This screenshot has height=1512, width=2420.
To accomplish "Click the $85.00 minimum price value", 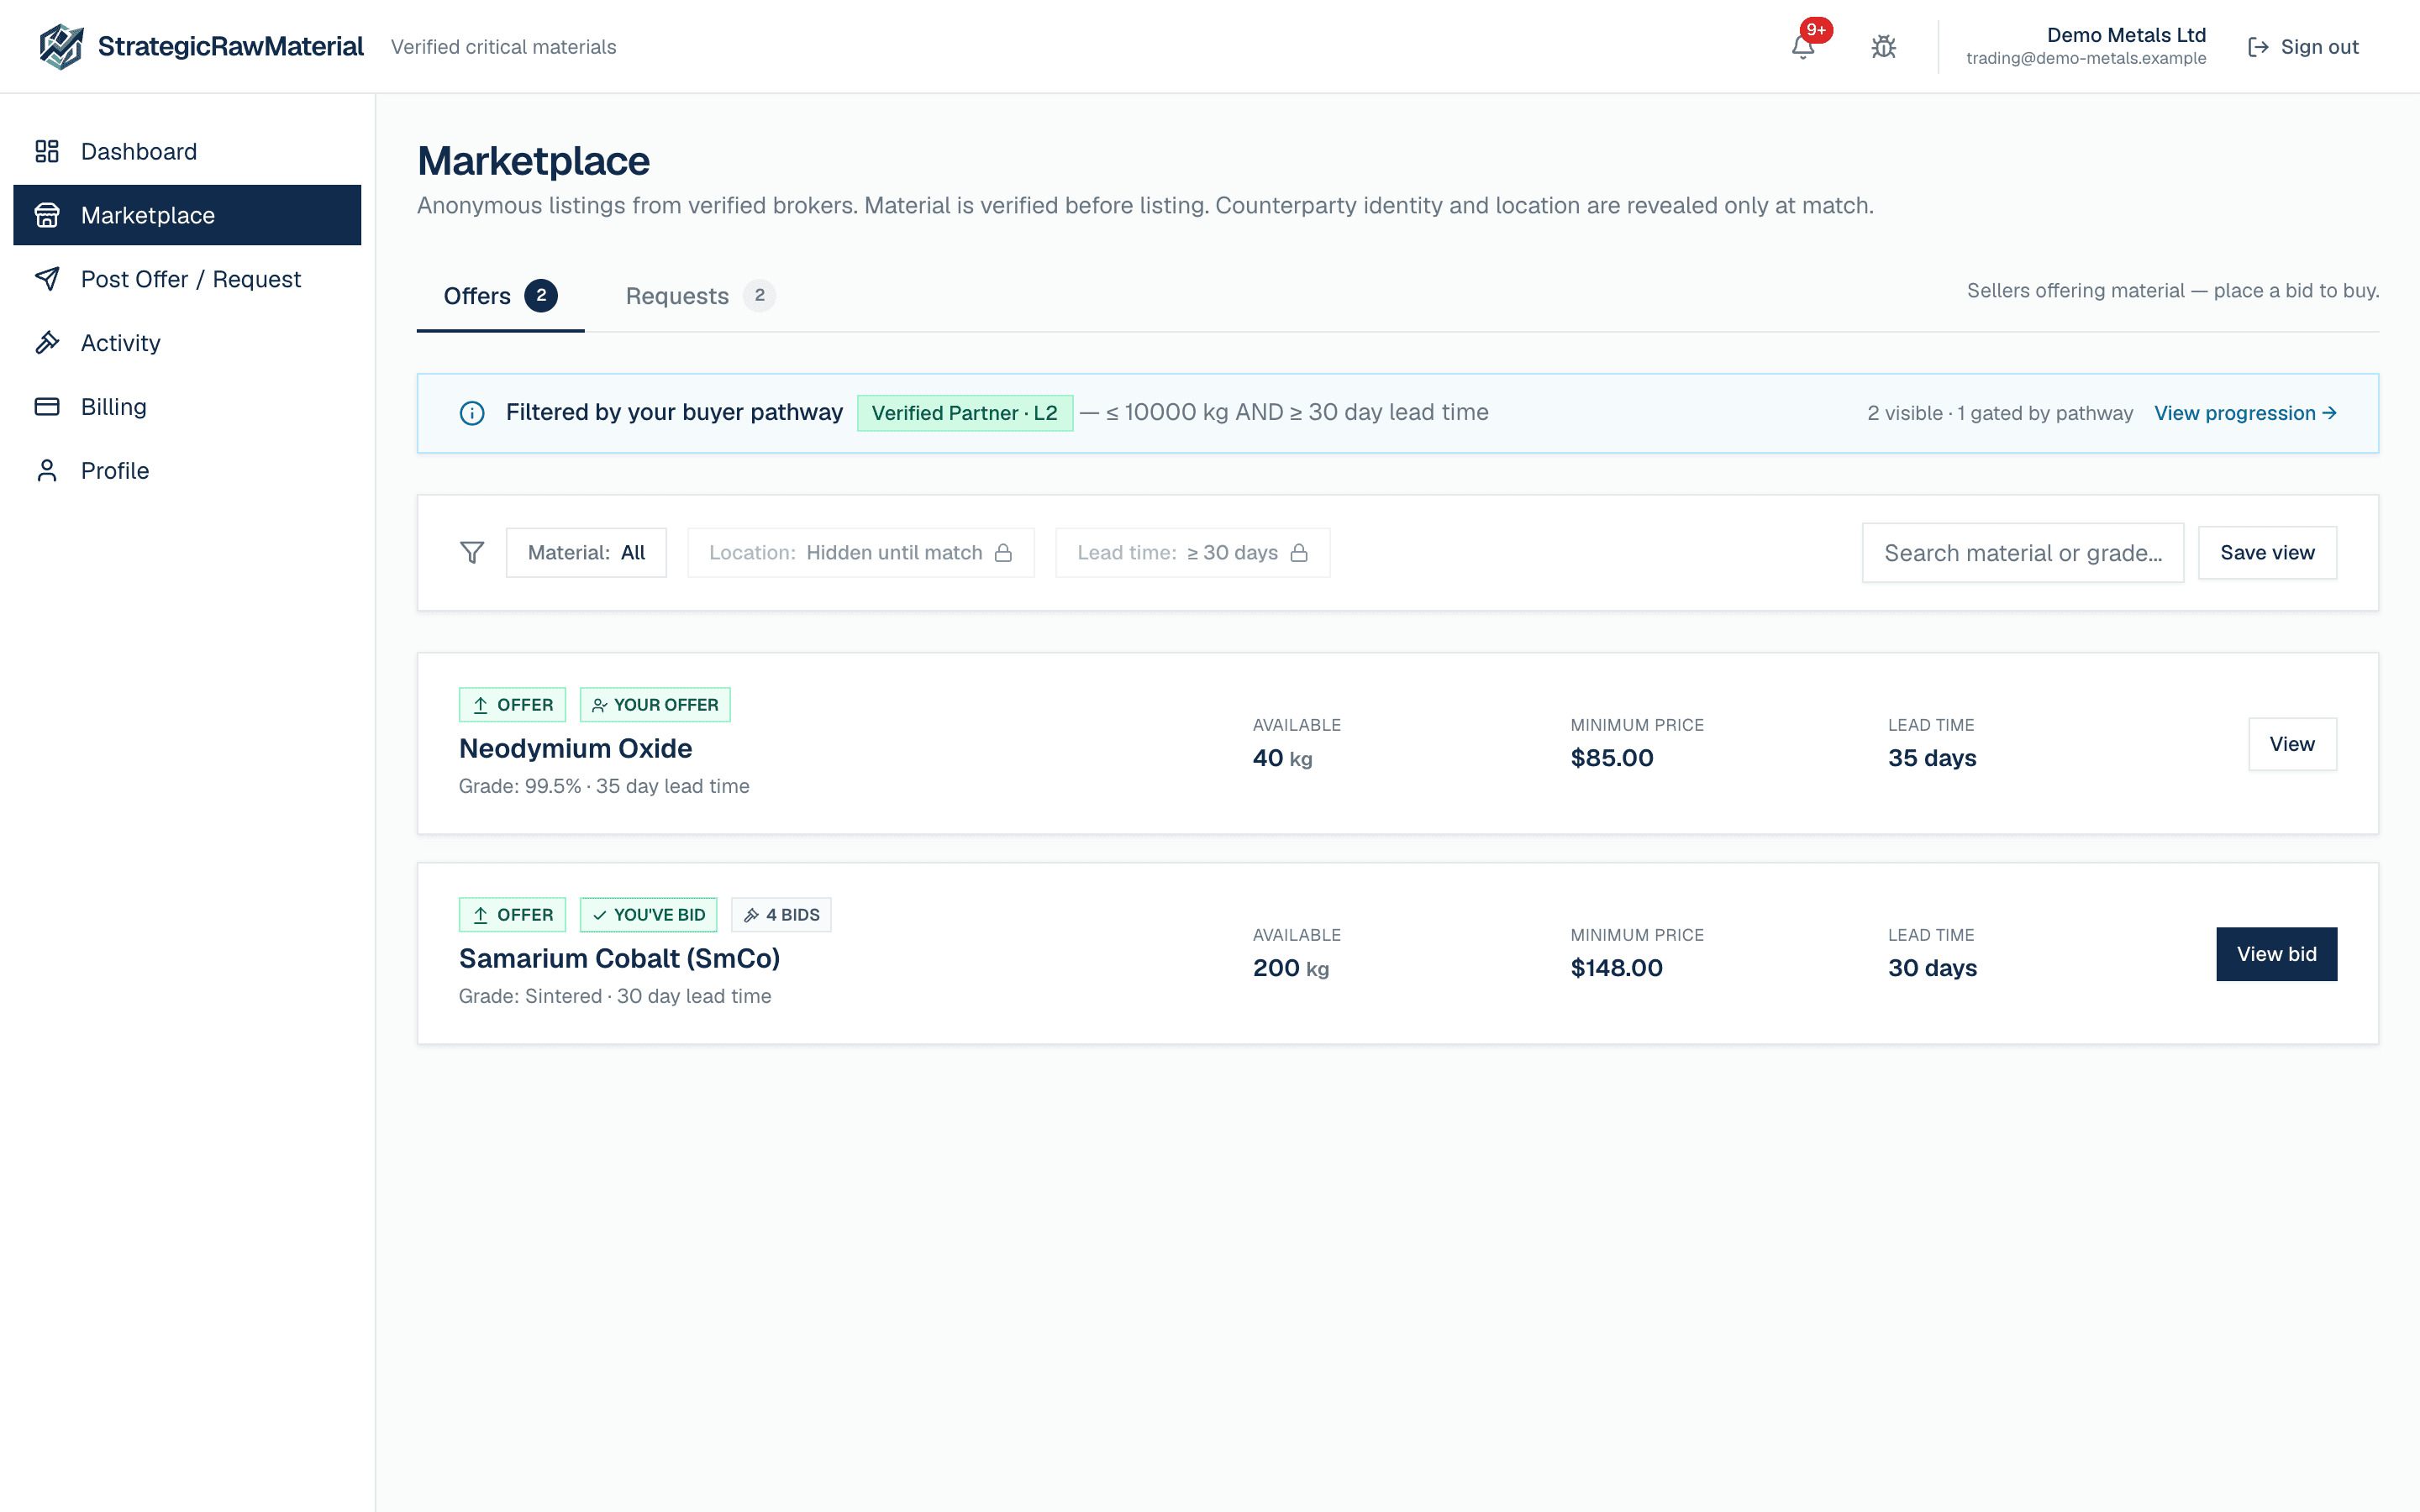I will coord(1612,758).
